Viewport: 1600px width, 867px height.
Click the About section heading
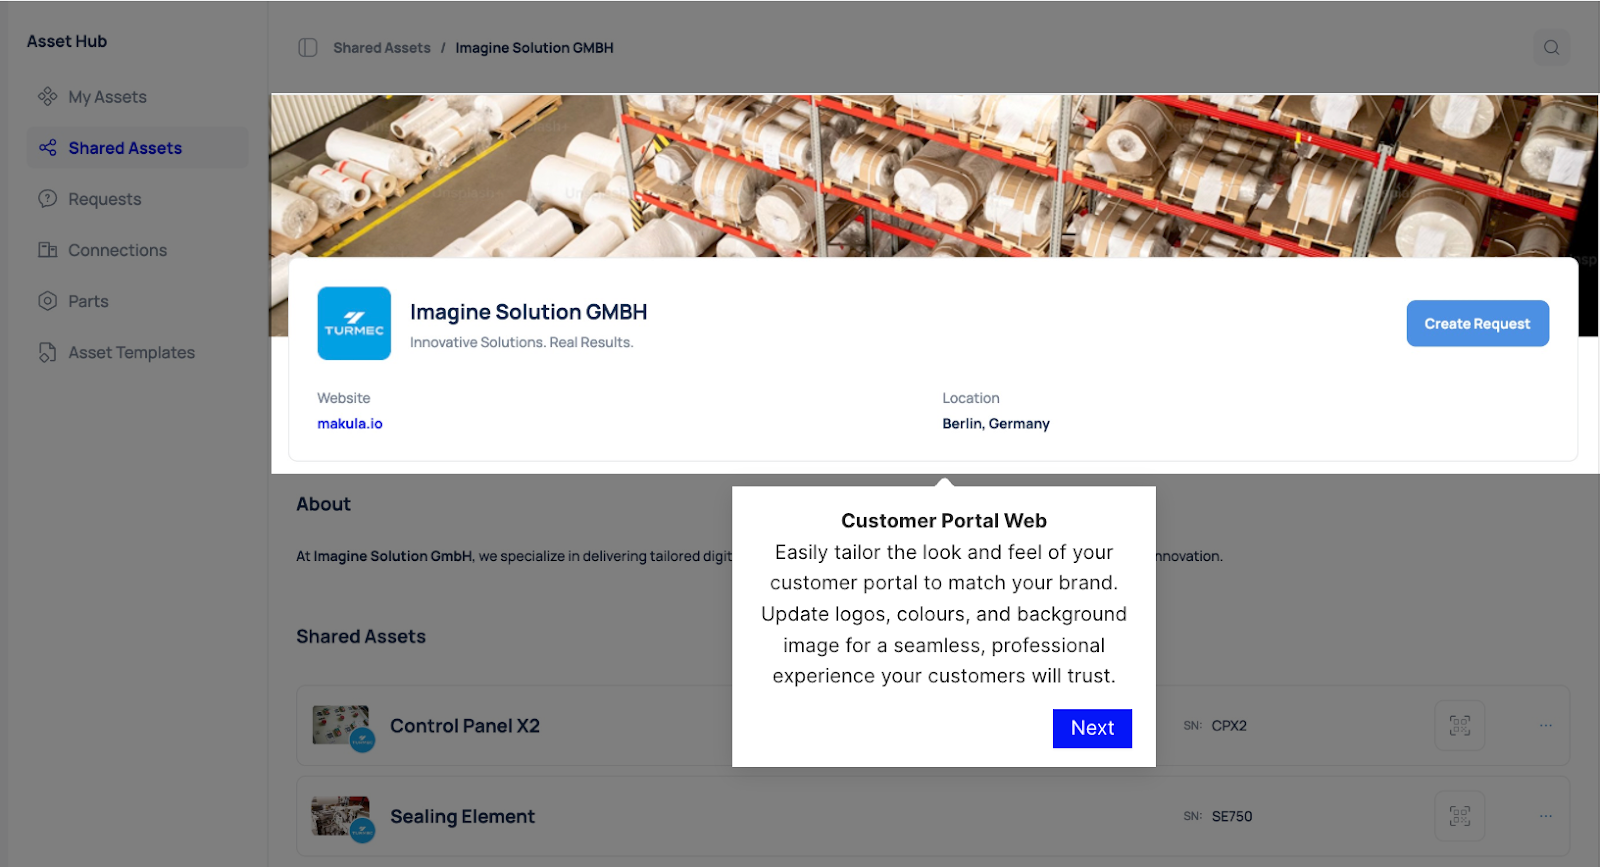[x=323, y=504]
